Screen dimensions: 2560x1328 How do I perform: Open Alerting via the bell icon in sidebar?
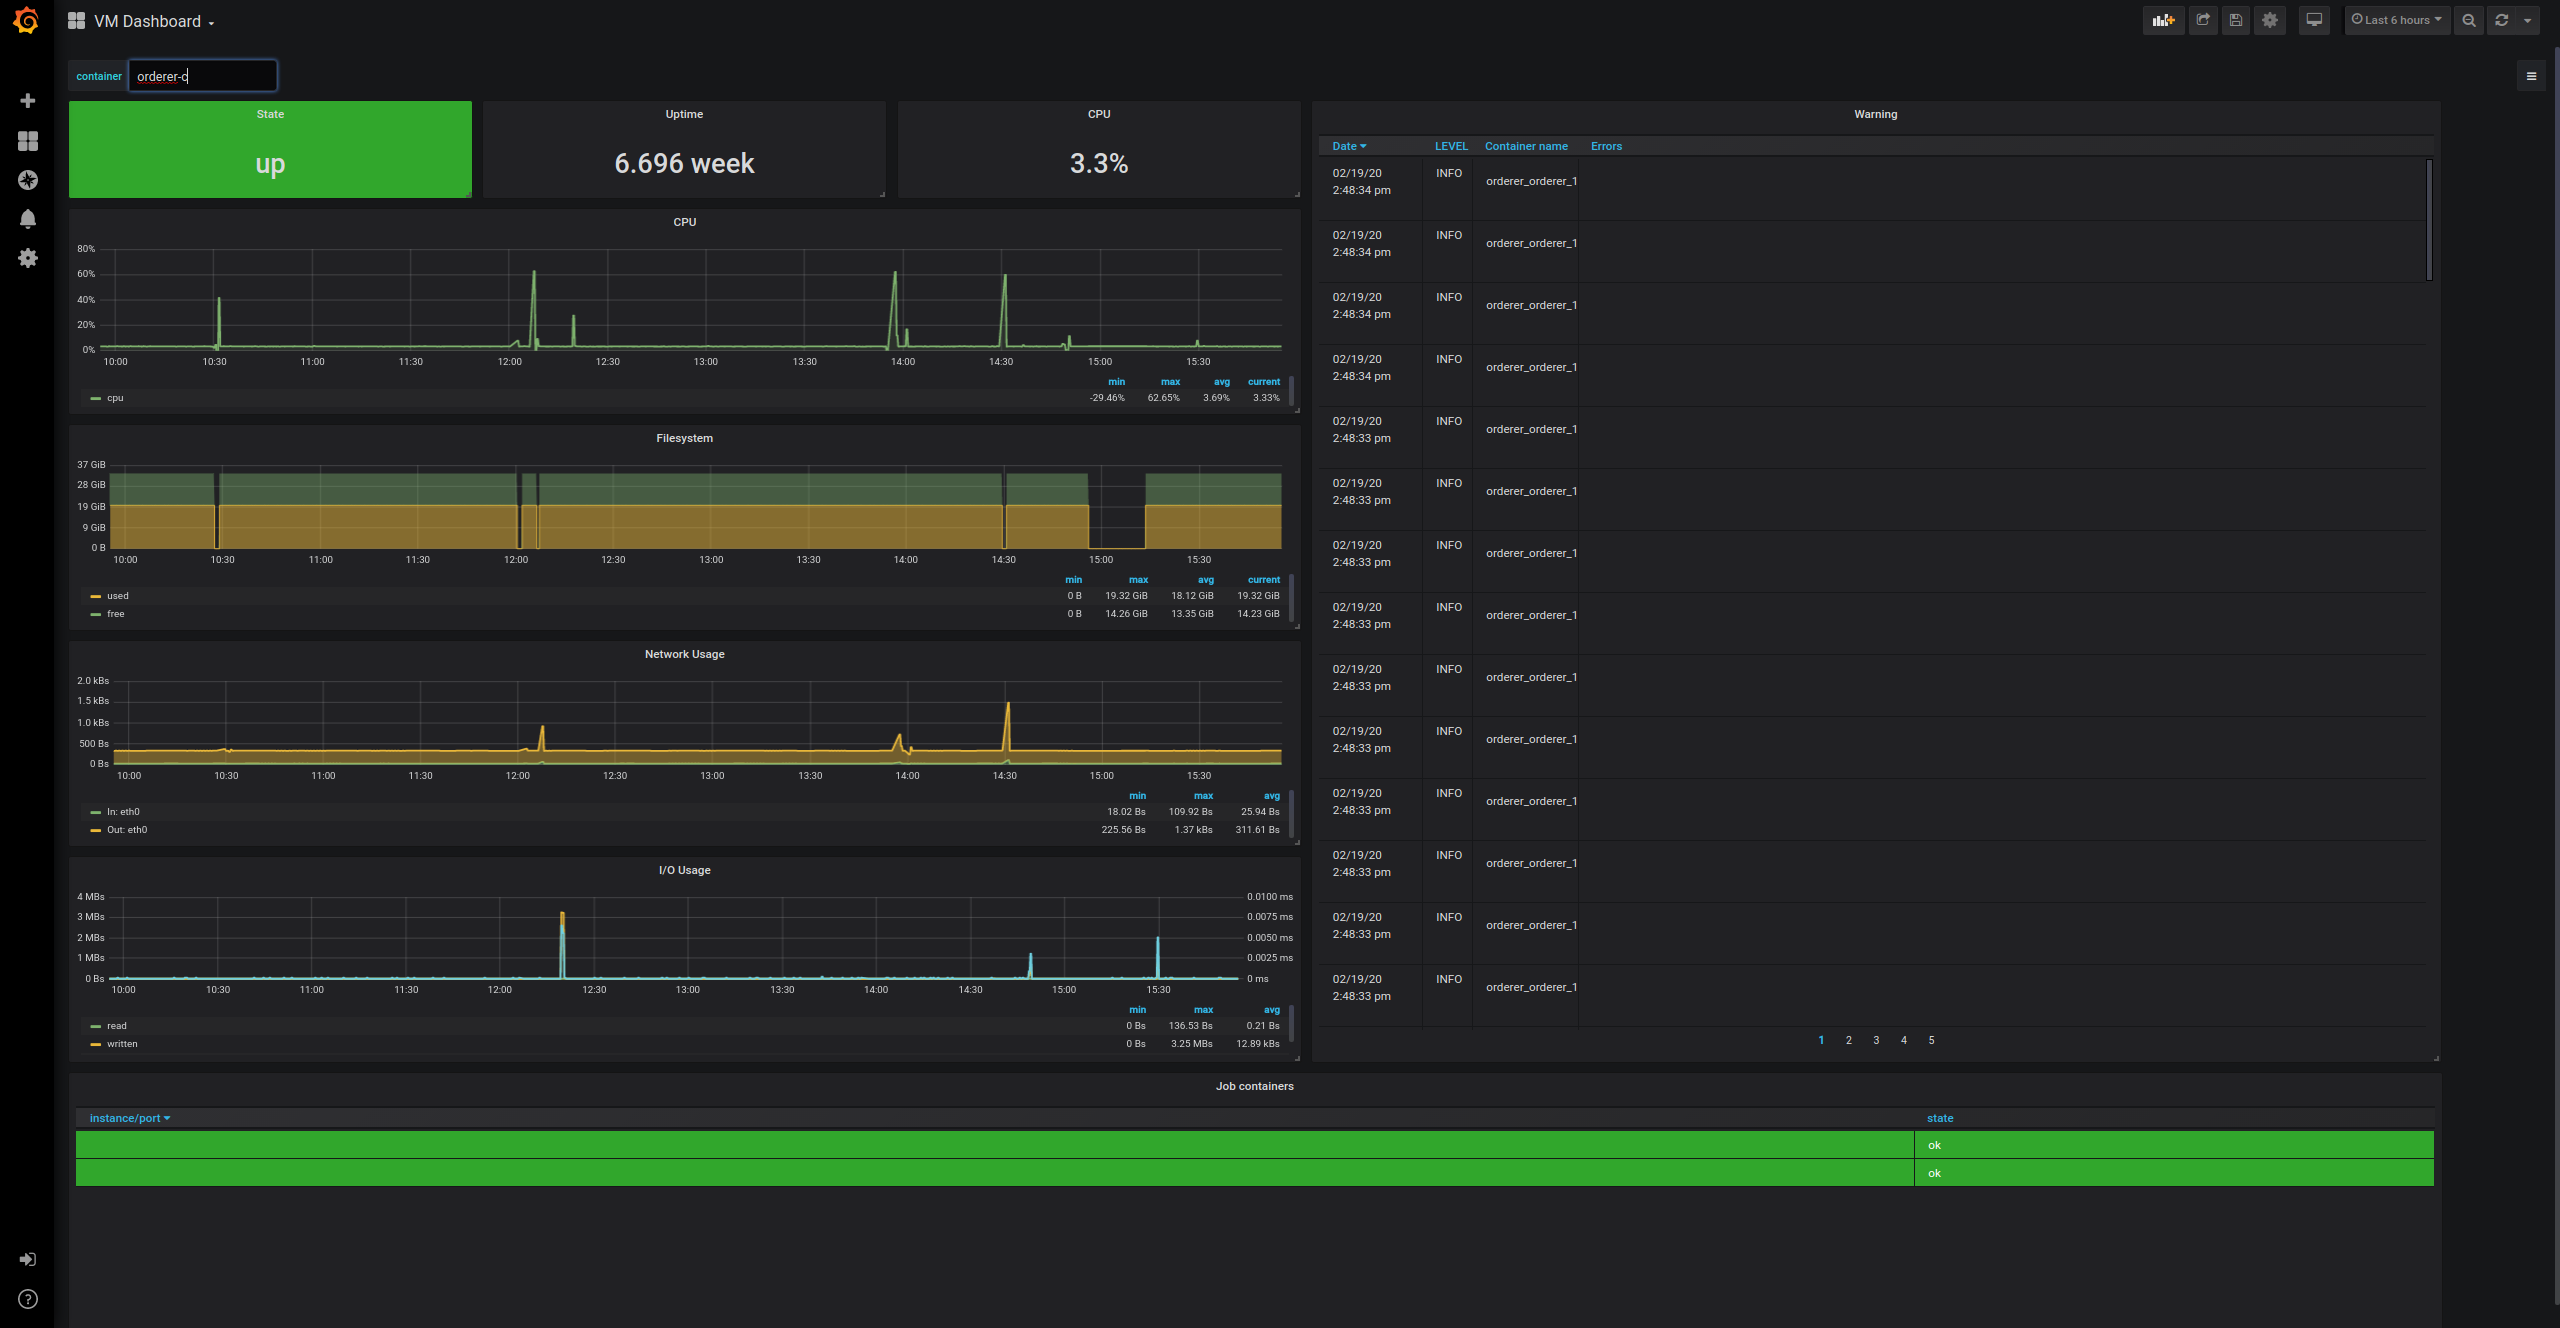point(28,219)
